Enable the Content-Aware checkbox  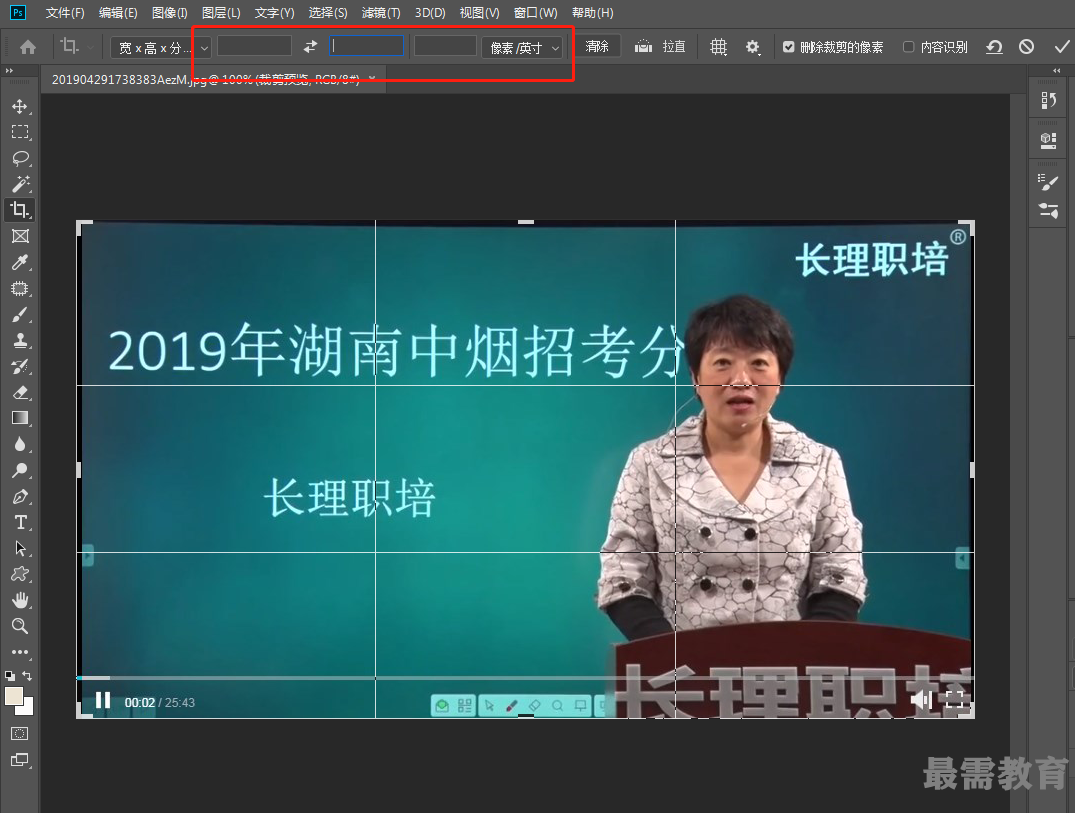coord(908,47)
